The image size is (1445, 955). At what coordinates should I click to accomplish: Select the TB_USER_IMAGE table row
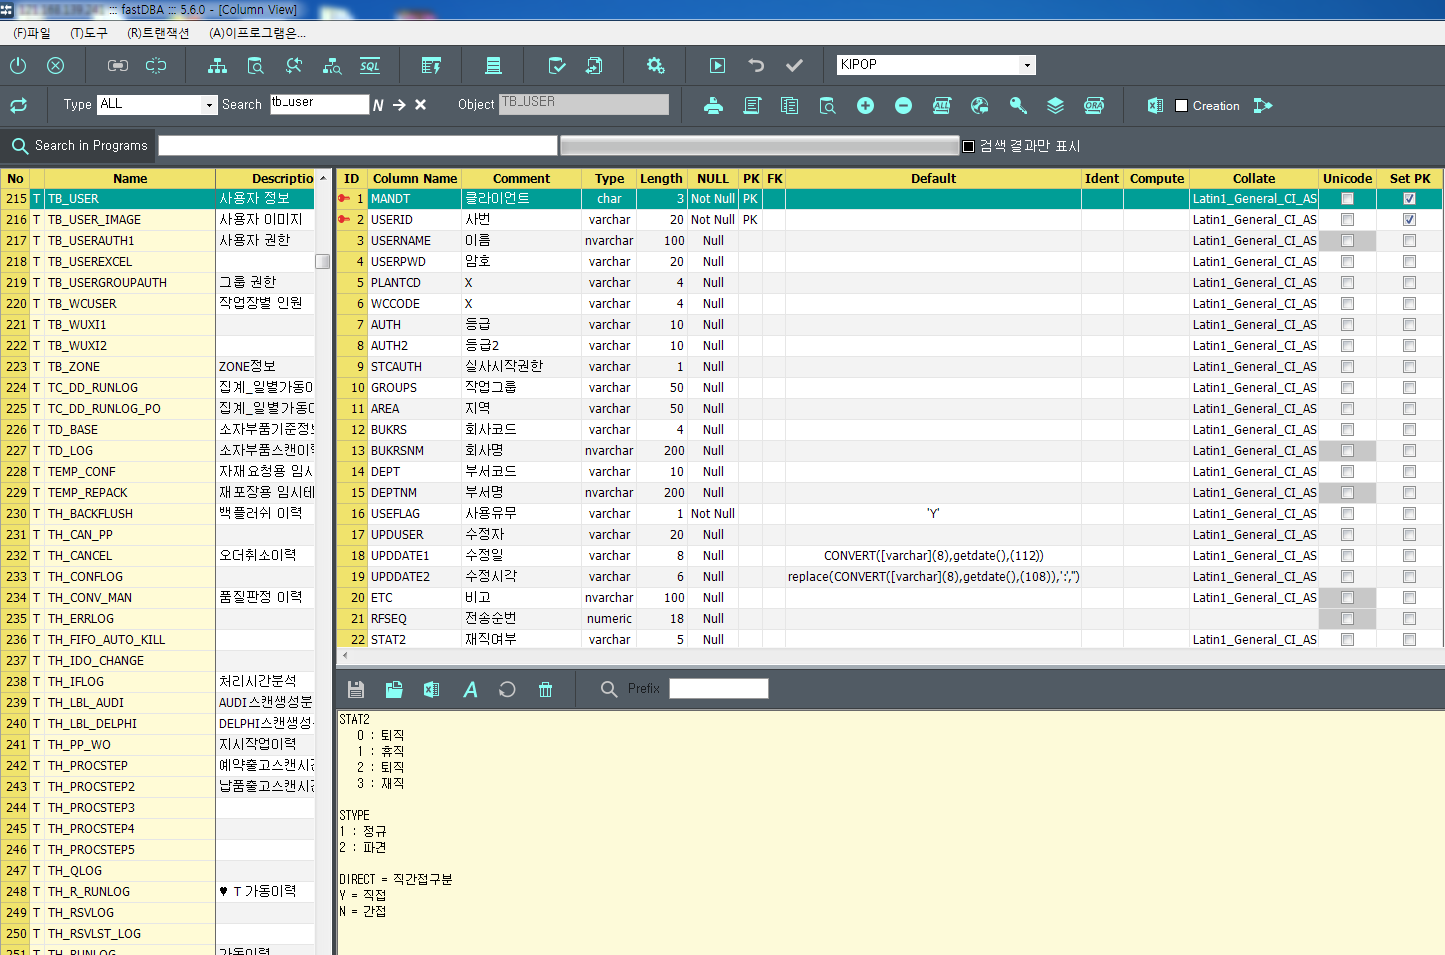[x=158, y=220]
